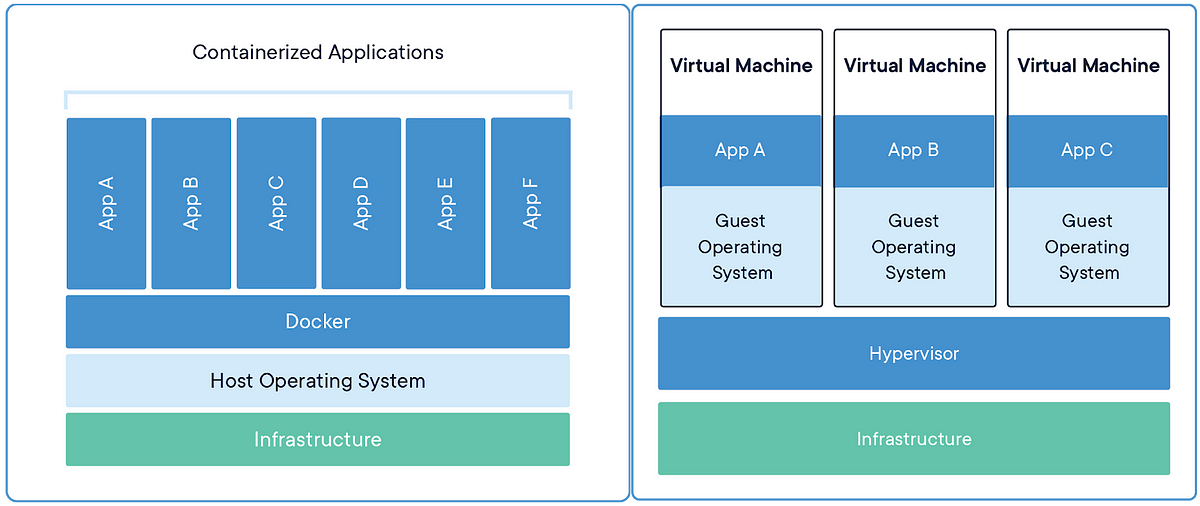Select vertical App A block above Docker
1200x506 pixels.
tap(107, 203)
